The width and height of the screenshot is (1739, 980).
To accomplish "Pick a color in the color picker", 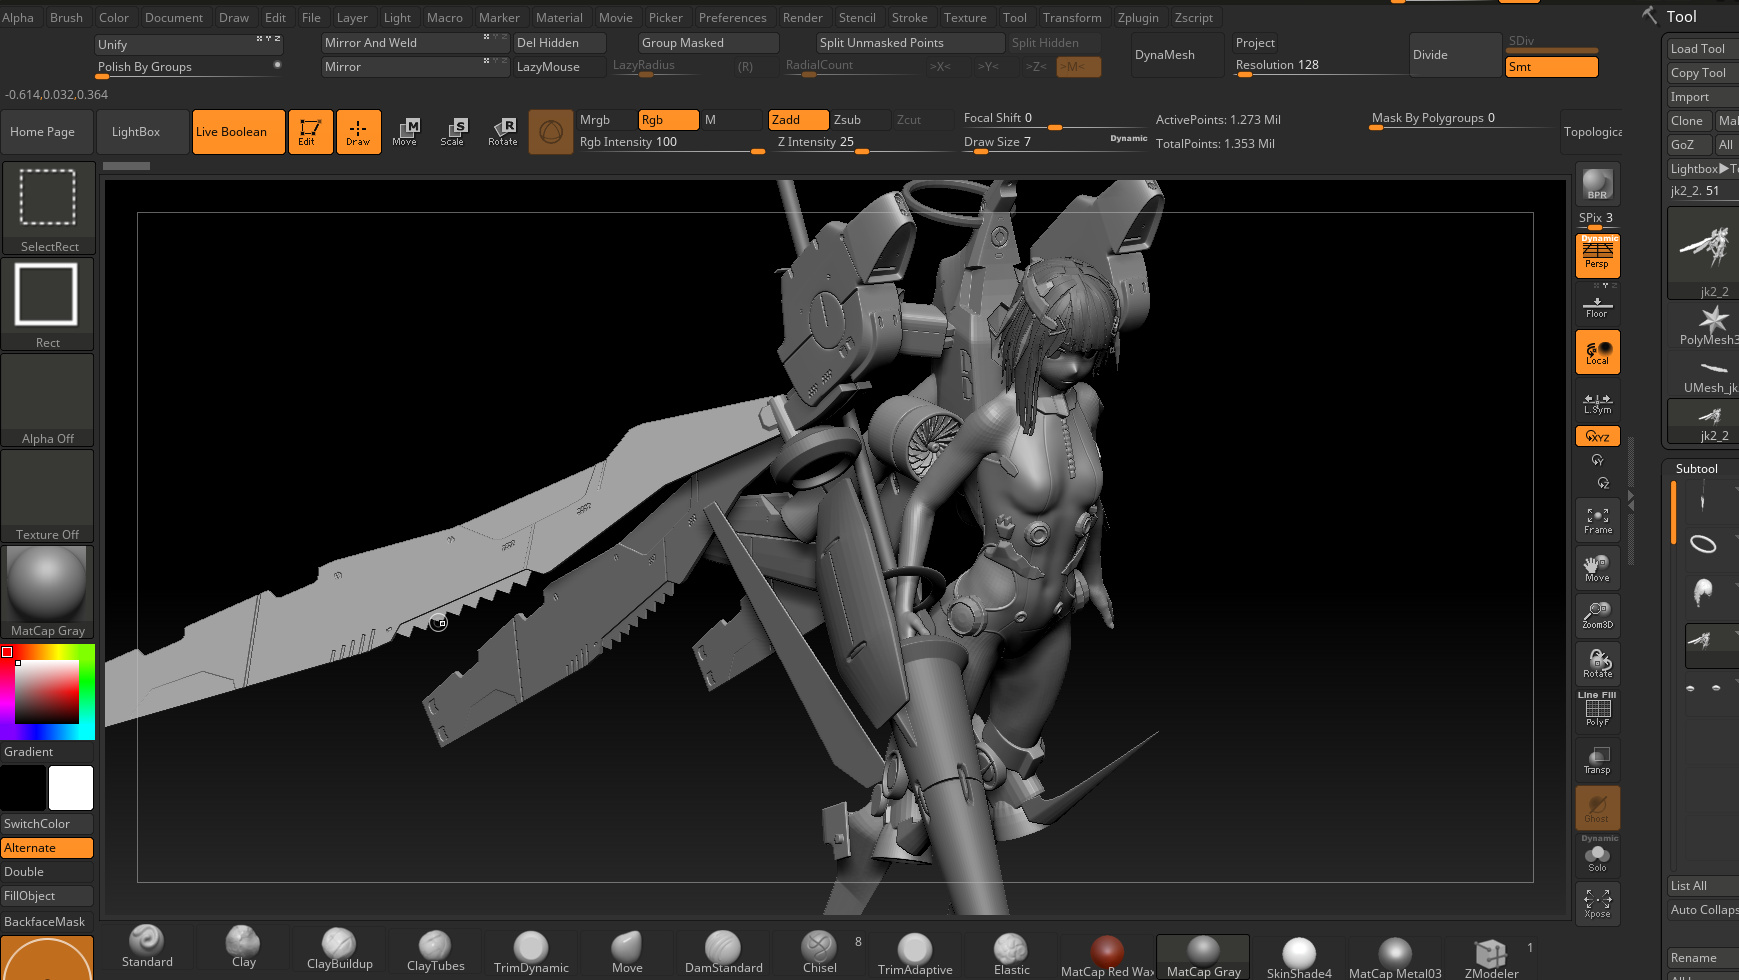I will (47, 692).
